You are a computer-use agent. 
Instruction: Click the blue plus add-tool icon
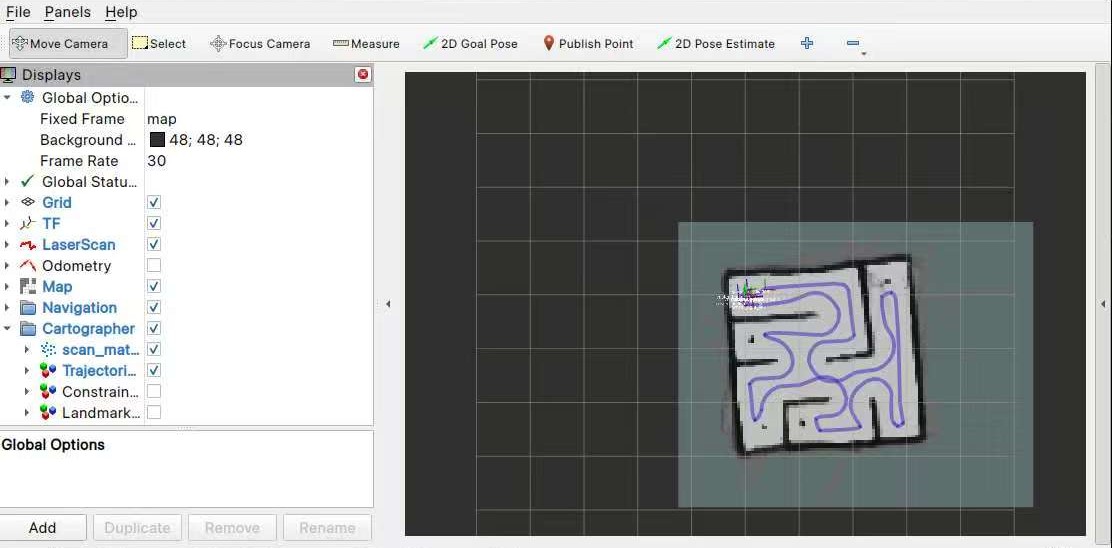coord(807,44)
